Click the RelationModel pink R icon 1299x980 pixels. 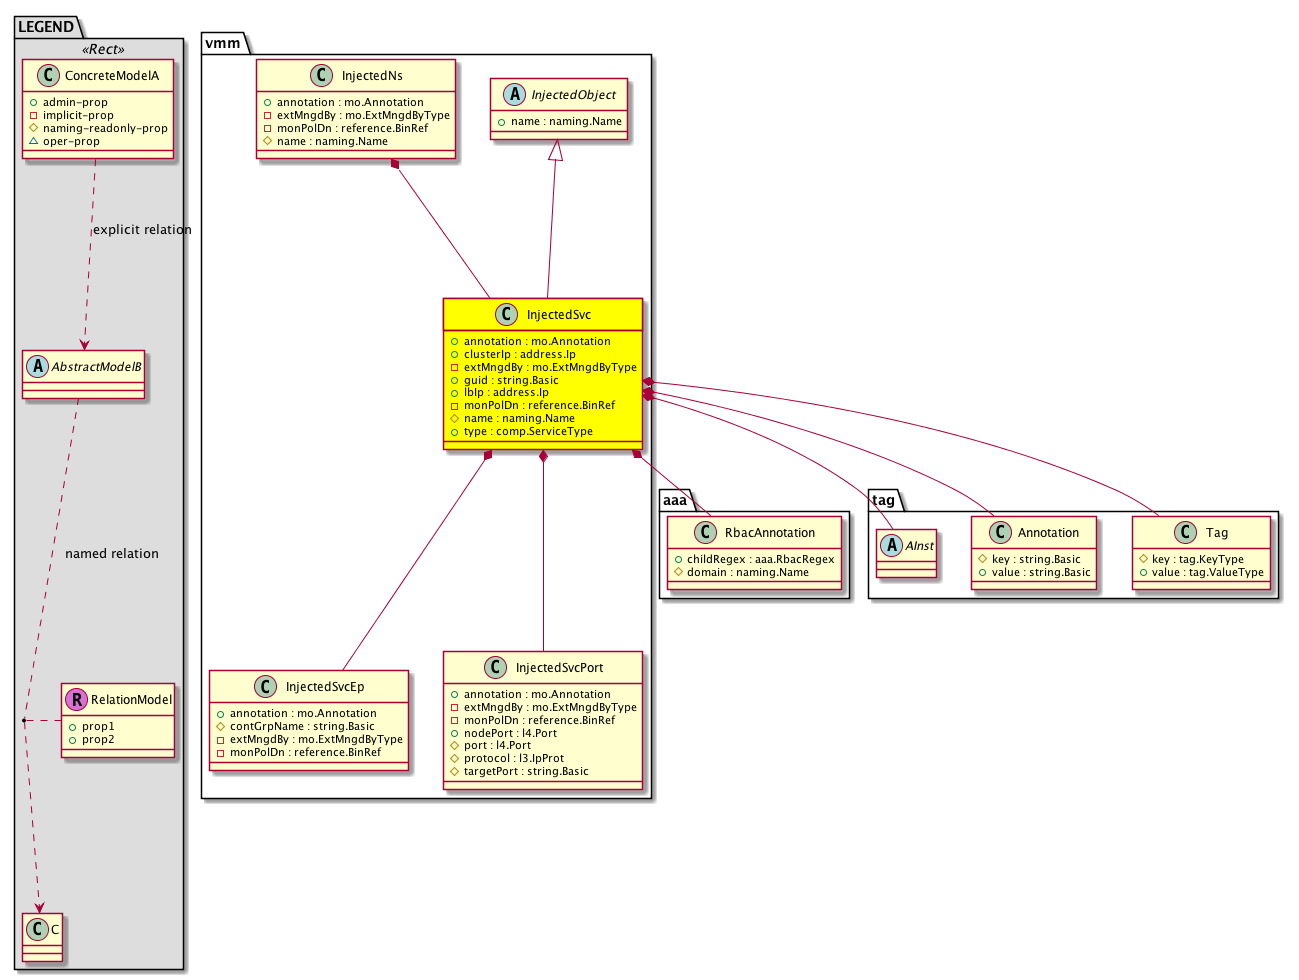tap(76, 700)
